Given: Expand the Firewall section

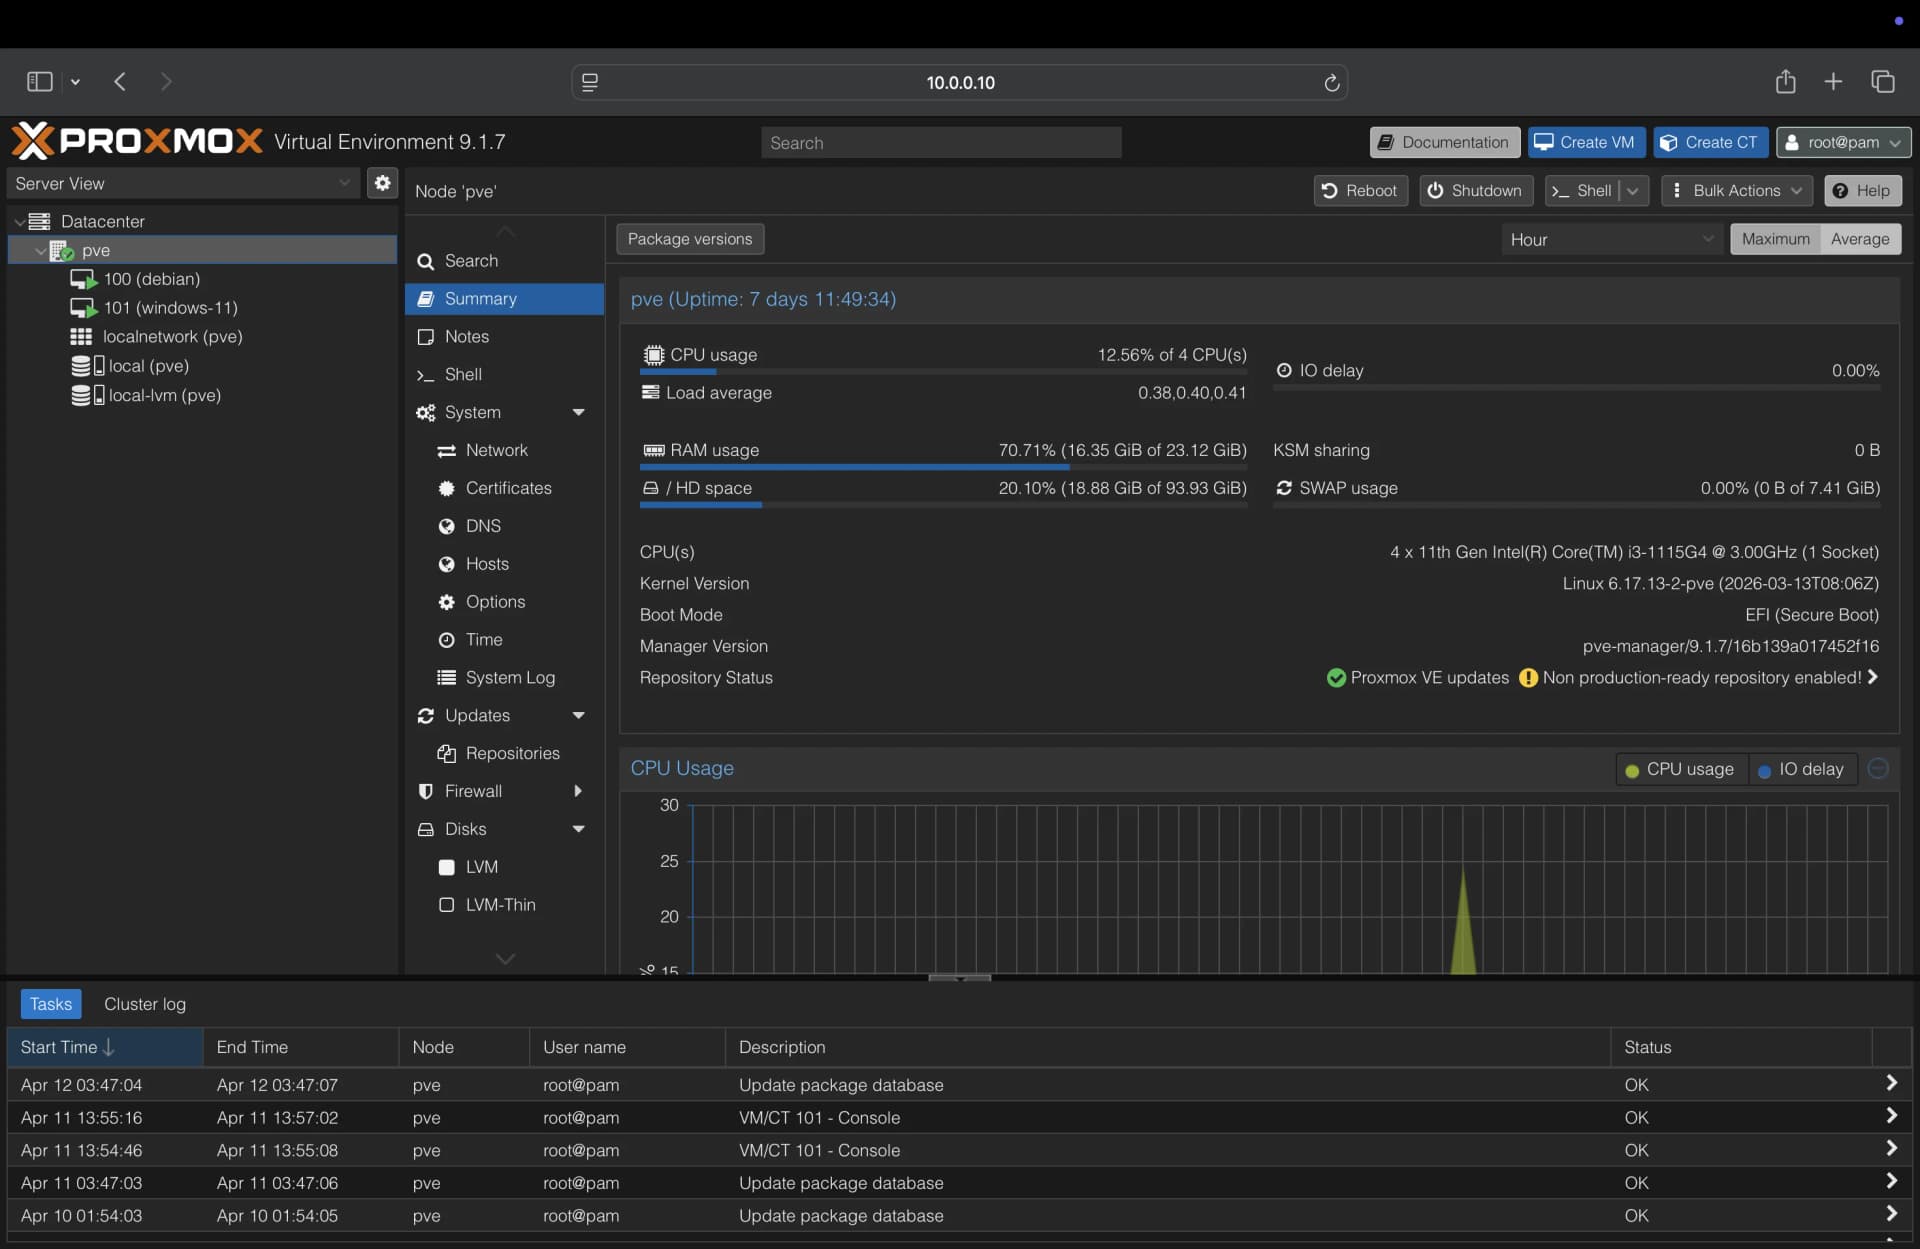Looking at the screenshot, I should (x=580, y=791).
